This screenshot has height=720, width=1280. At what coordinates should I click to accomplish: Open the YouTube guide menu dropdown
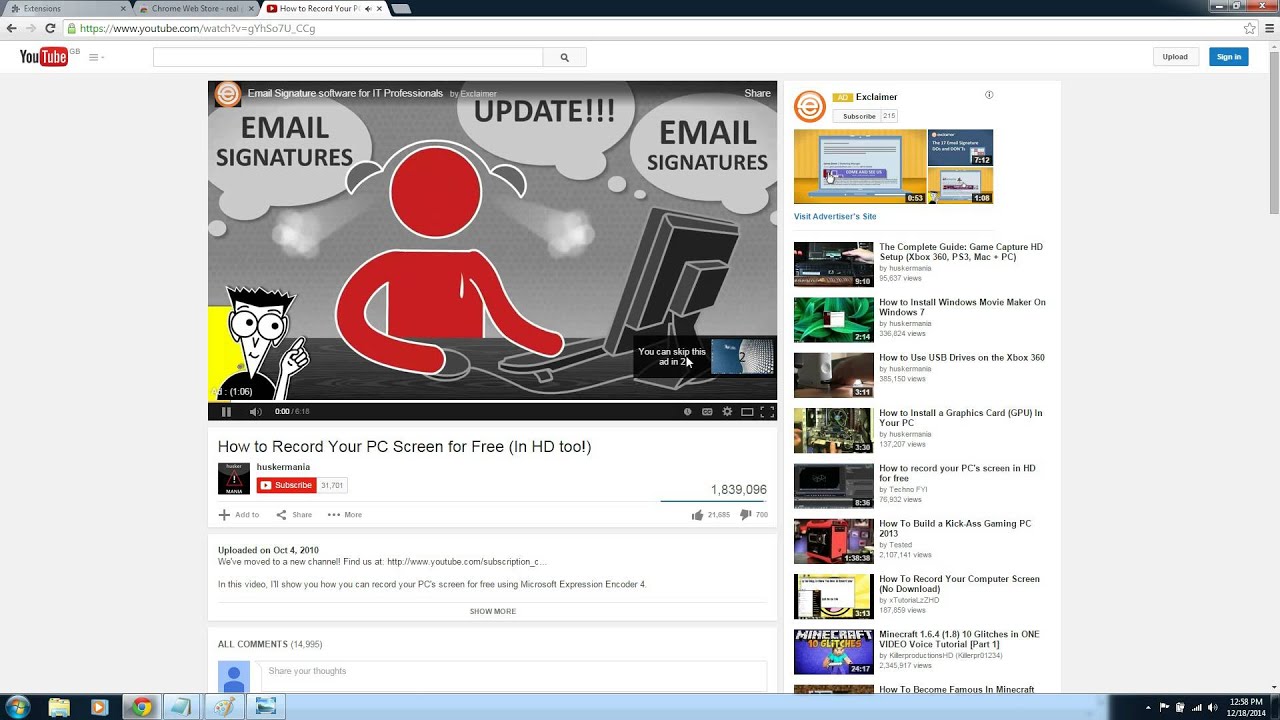(96, 57)
